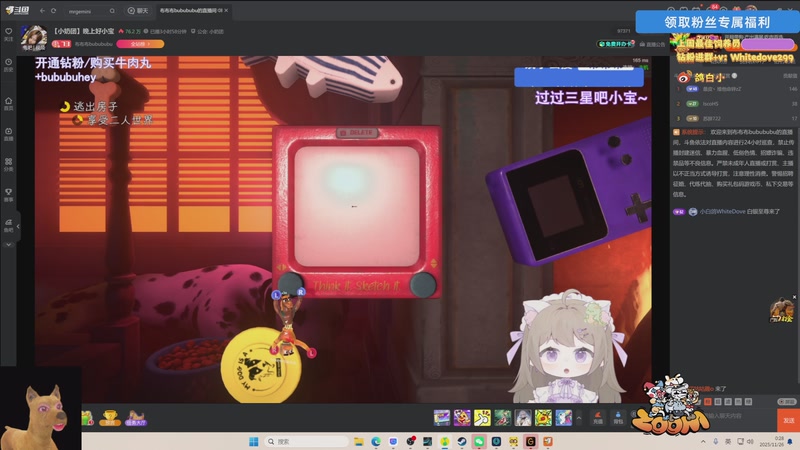Click the Weibo icon next to 鸽白小

684,78
